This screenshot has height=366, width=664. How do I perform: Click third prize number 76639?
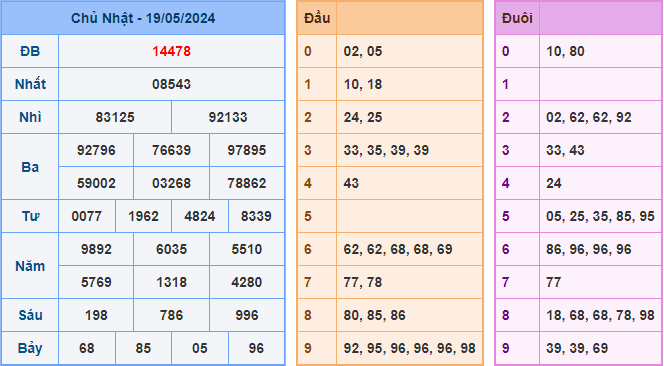[172, 150]
